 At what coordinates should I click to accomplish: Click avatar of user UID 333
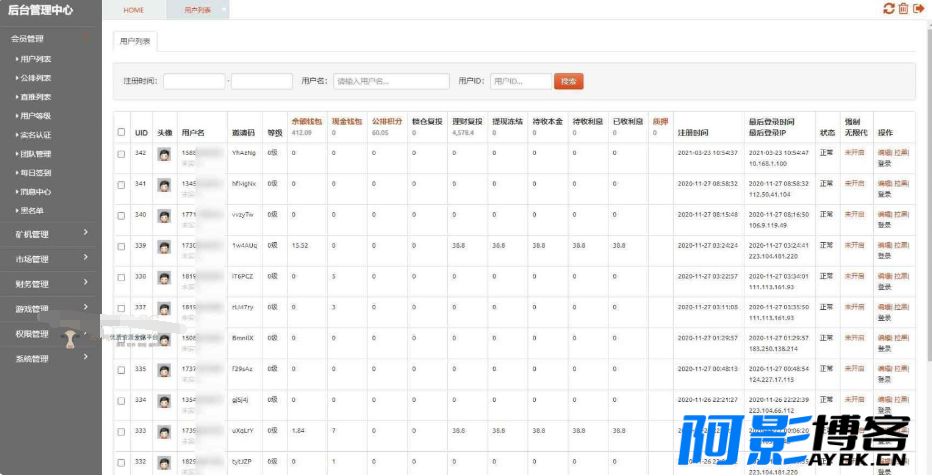pyautogui.click(x=164, y=433)
